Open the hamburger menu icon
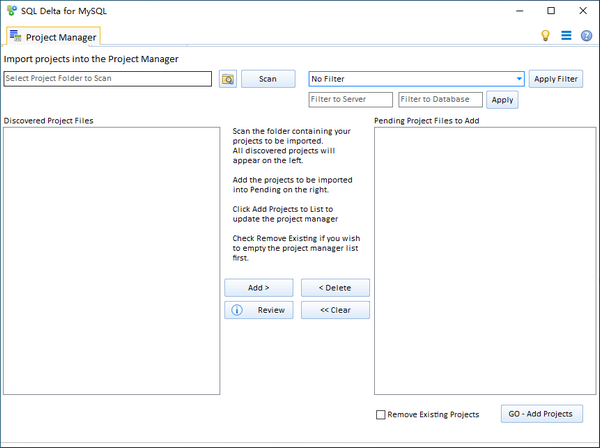Viewport: 600px width, 448px height. point(566,36)
